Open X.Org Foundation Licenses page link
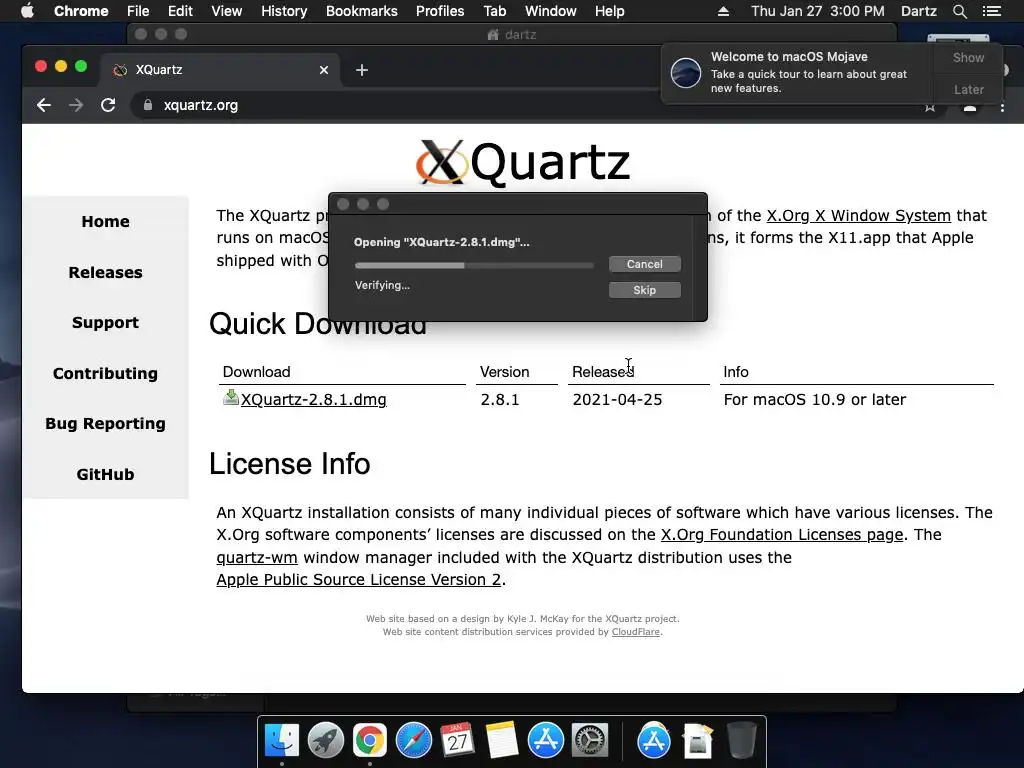This screenshot has width=1024, height=768. point(782,535)
